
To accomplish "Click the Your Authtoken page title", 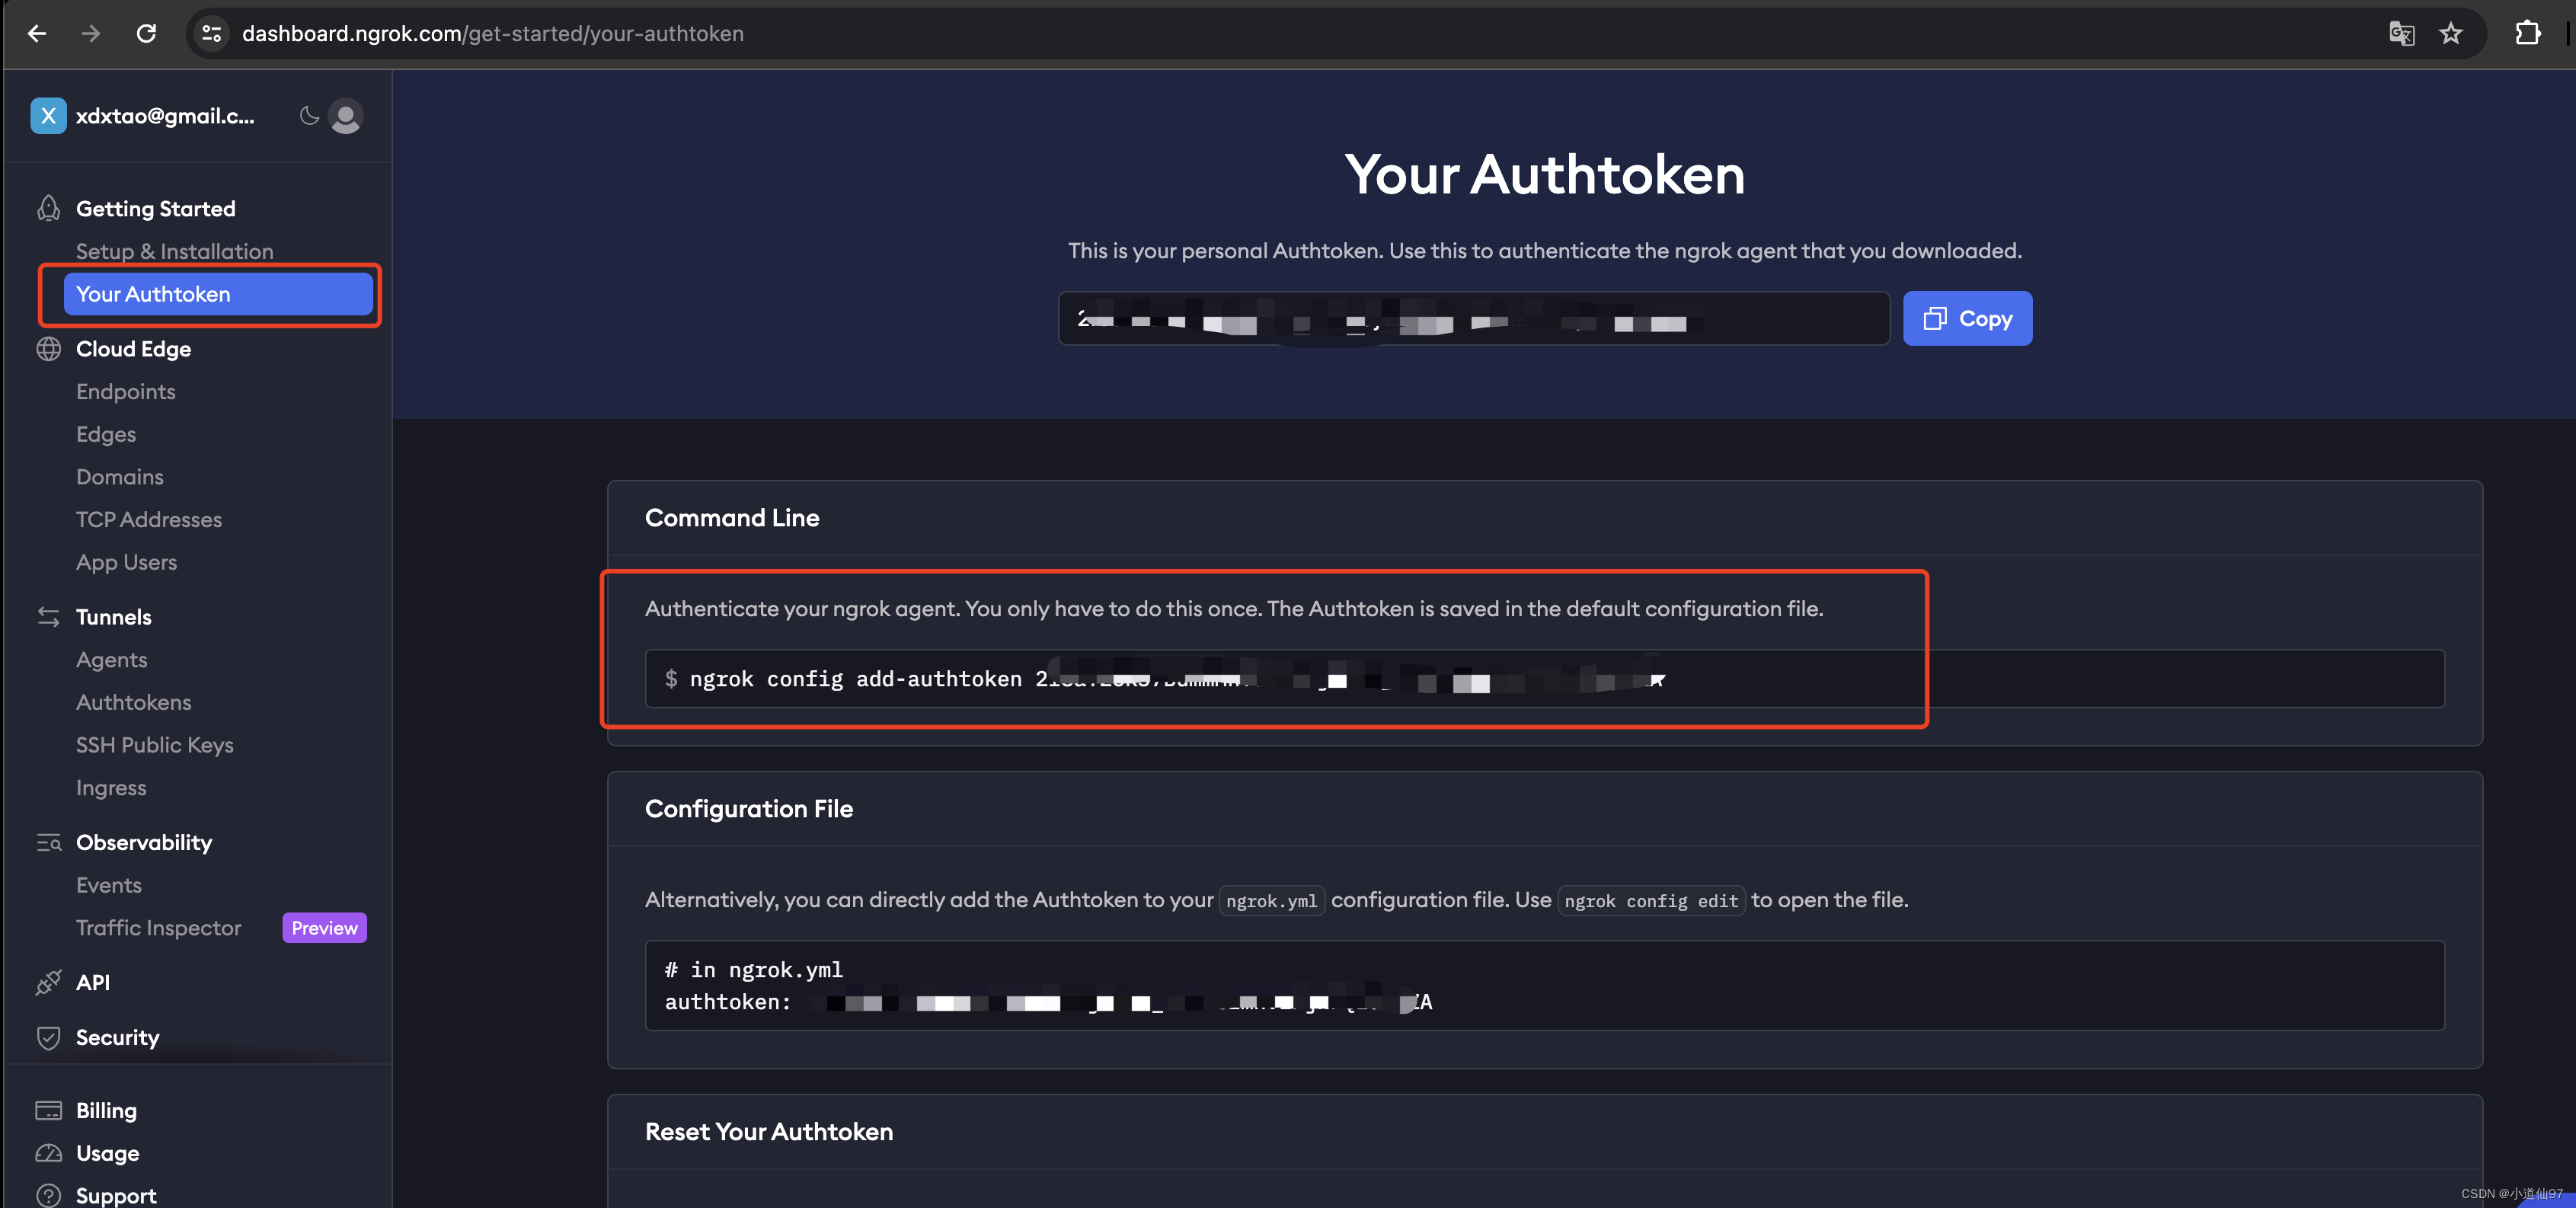I will click(x=1544, y=174).
